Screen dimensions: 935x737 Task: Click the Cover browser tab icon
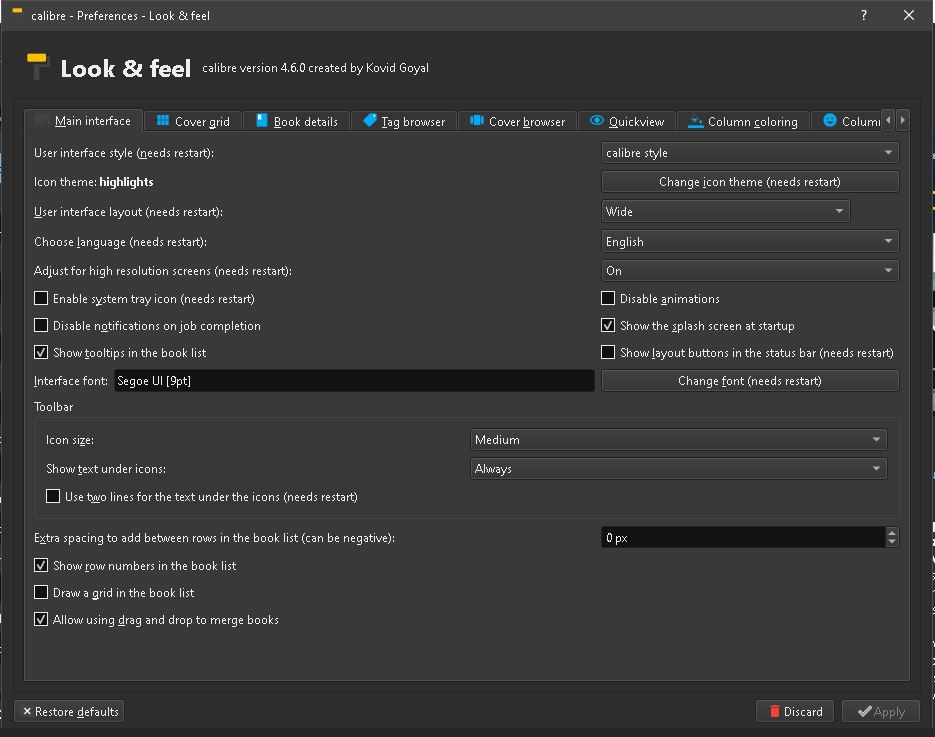476,120
